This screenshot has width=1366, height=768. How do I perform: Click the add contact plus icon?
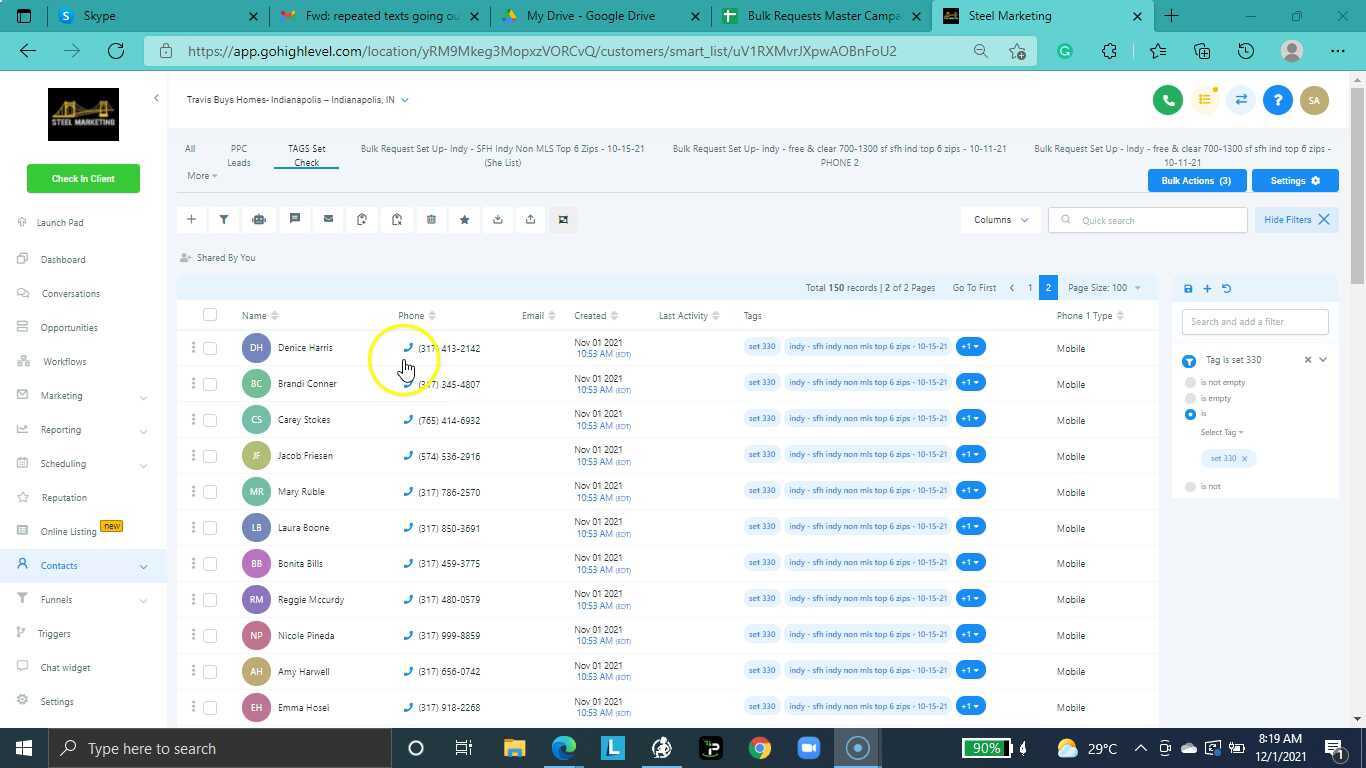(191, 220)
